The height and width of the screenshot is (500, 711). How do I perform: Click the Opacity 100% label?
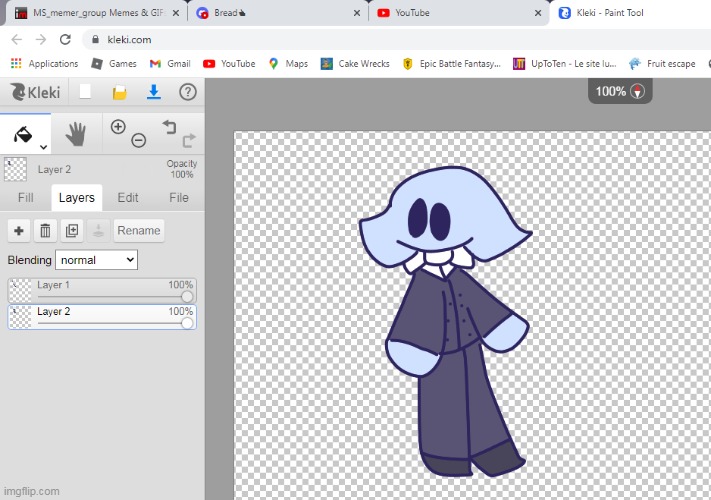(182, 169)
